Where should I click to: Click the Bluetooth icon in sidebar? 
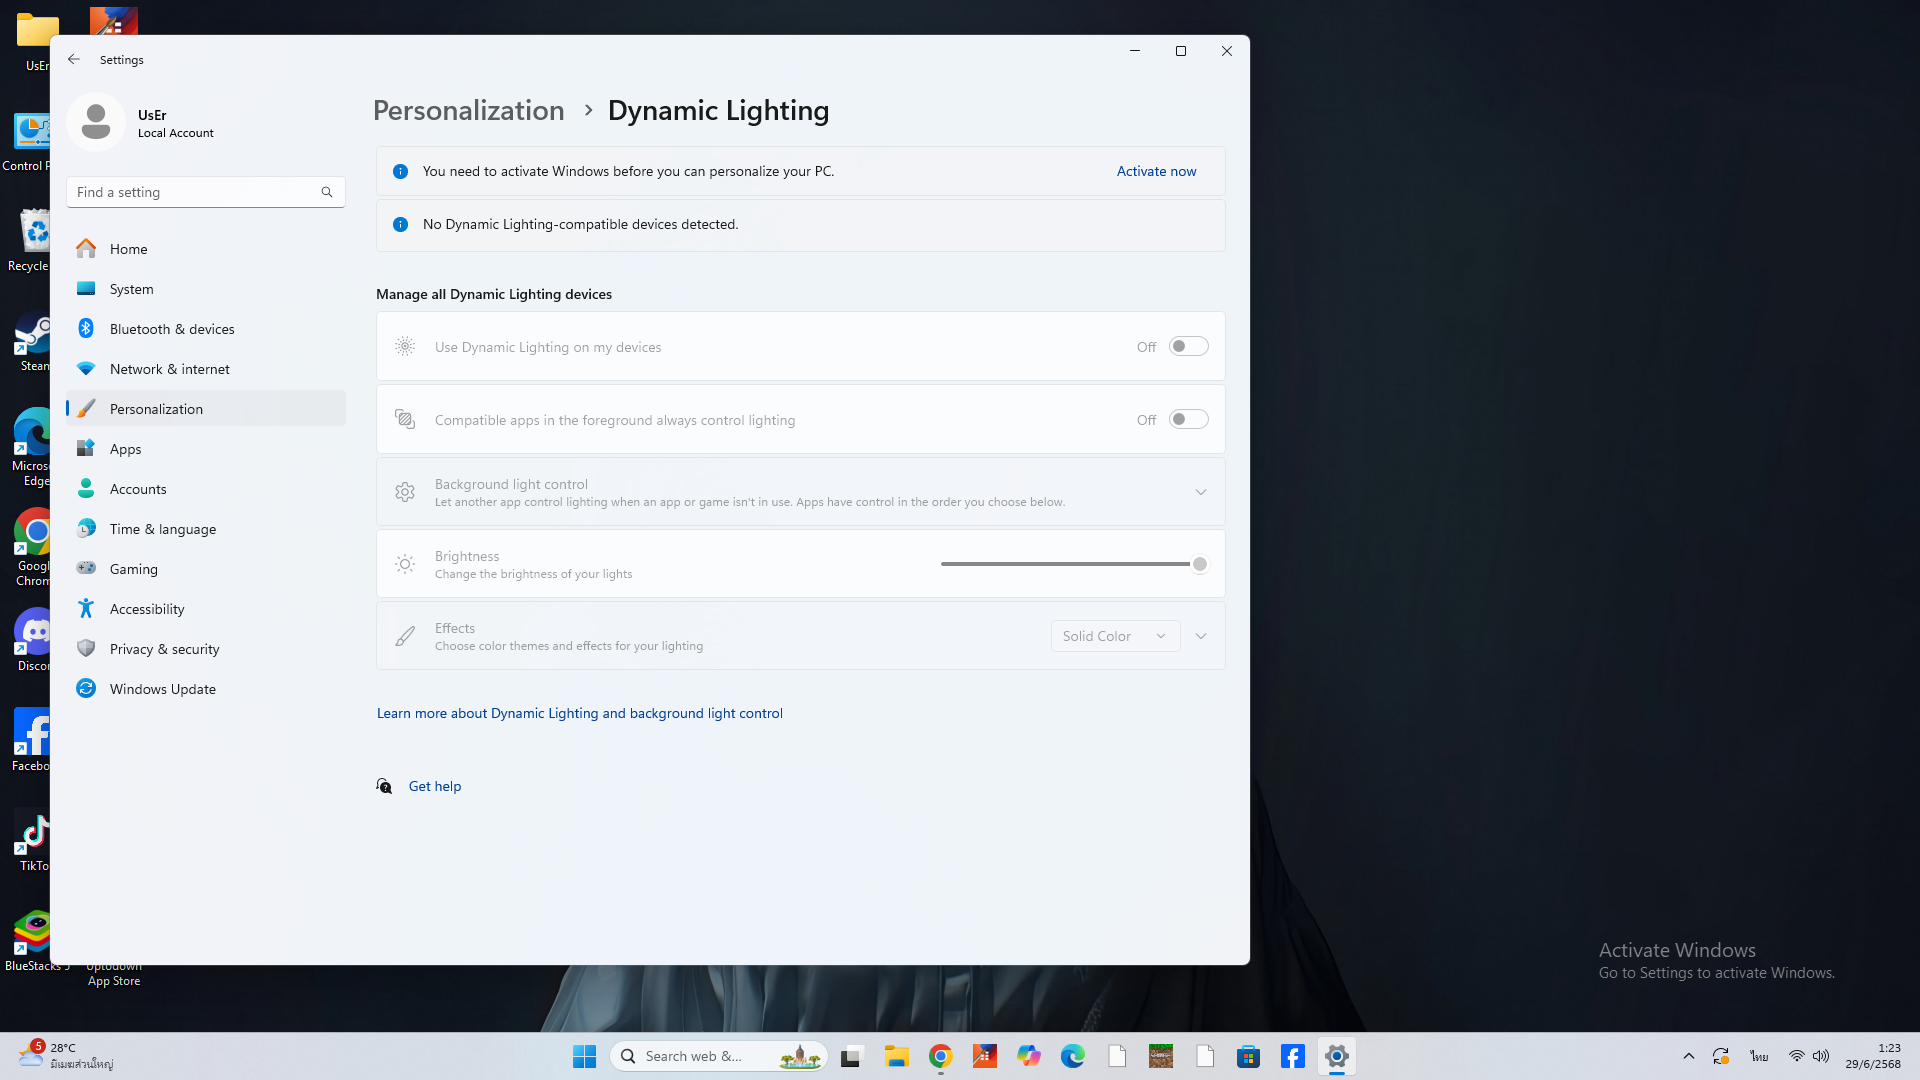tap(86, 328)
